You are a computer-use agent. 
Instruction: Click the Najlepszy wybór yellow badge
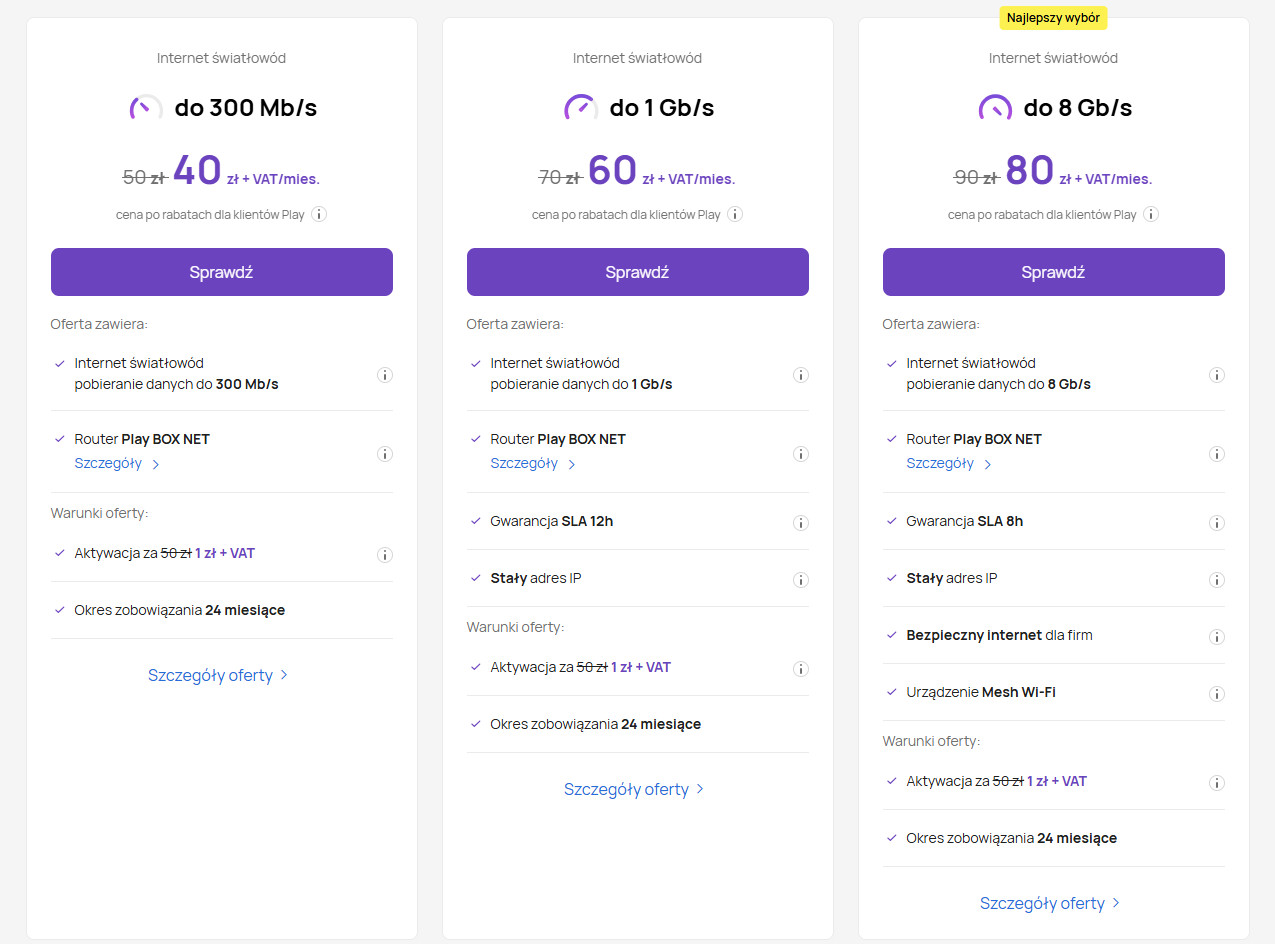1053,18
